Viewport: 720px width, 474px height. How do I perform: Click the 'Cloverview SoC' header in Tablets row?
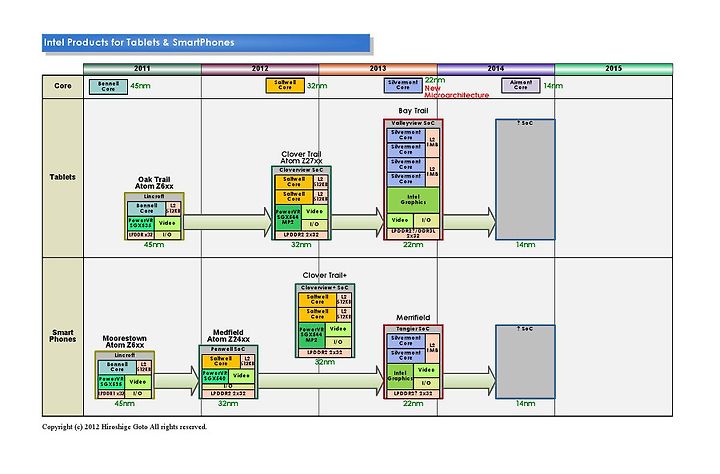pyautogui.click(x=301, y=170)
